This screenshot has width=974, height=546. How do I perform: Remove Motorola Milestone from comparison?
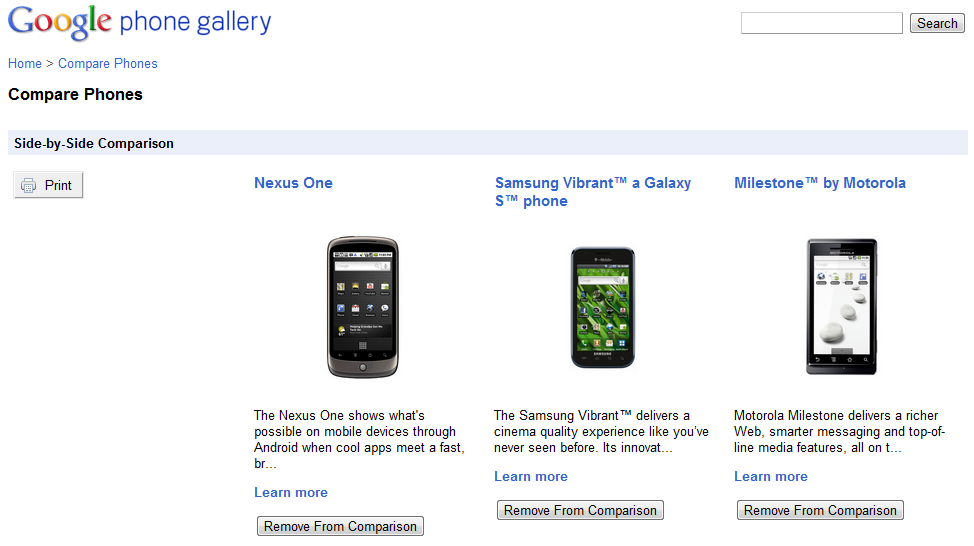[820, 510]
